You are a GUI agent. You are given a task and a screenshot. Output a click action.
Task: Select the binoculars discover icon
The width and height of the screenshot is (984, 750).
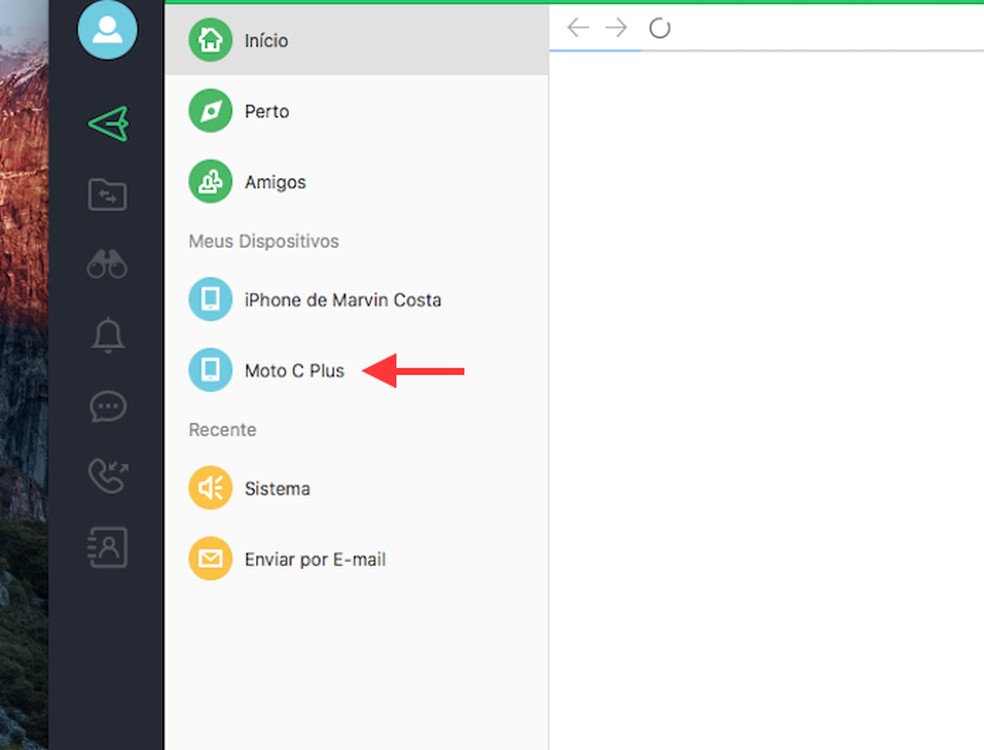[x=107, y=265]
